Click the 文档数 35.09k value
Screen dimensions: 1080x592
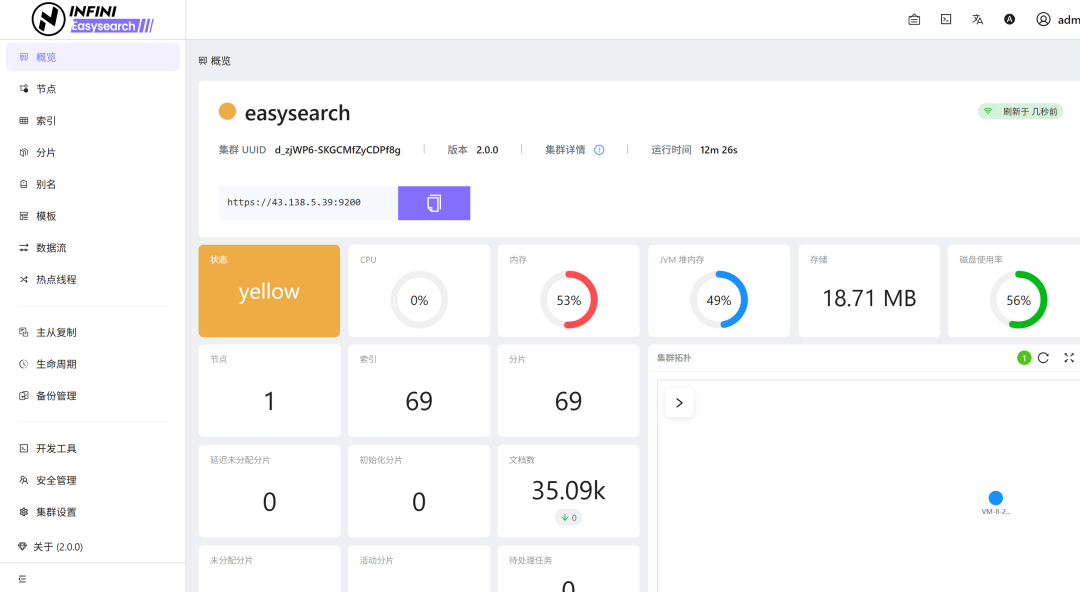point(568,491)
